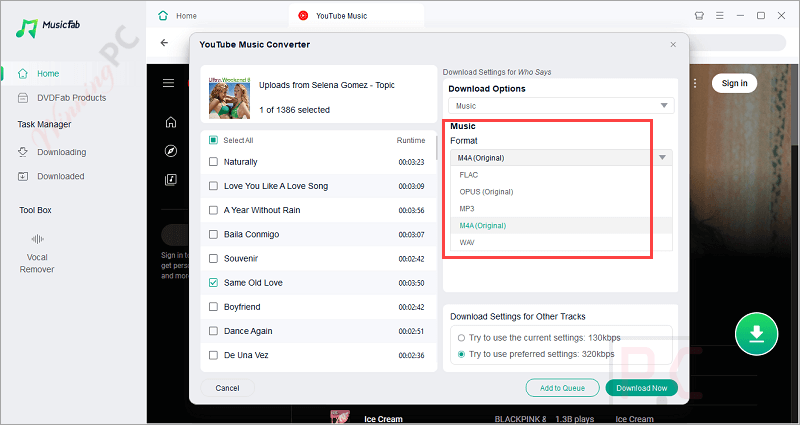Open the Downloaded task list
This screenshot has height=425, width=800.
point(51,177)
